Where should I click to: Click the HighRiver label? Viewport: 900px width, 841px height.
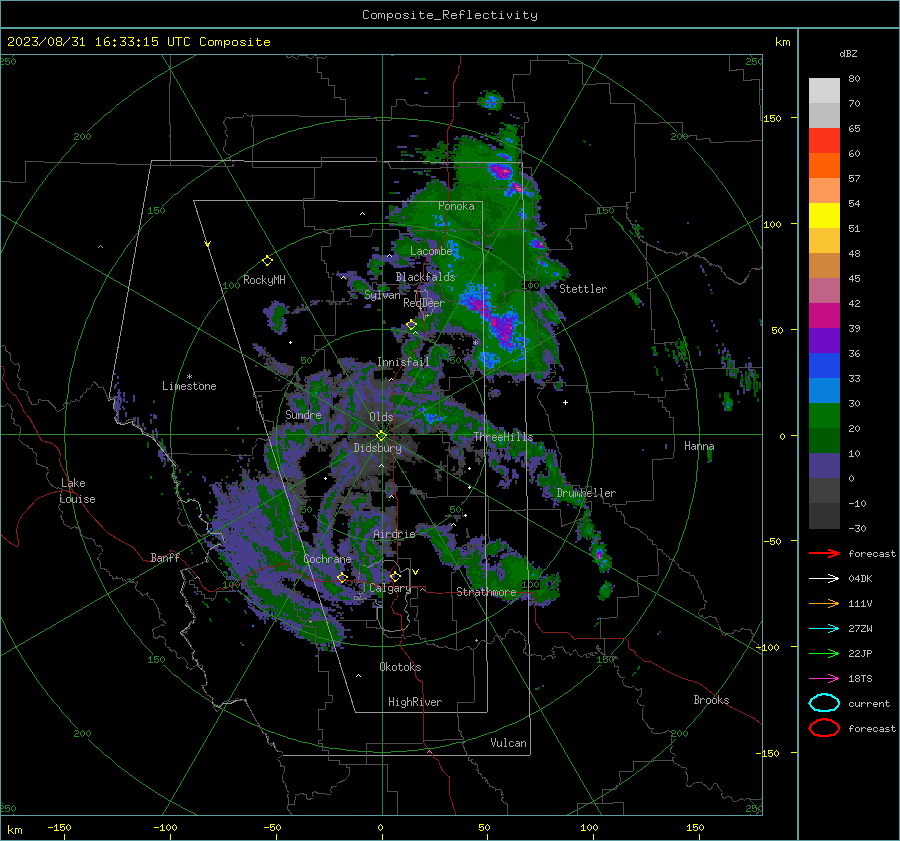[x=415, y=702]
